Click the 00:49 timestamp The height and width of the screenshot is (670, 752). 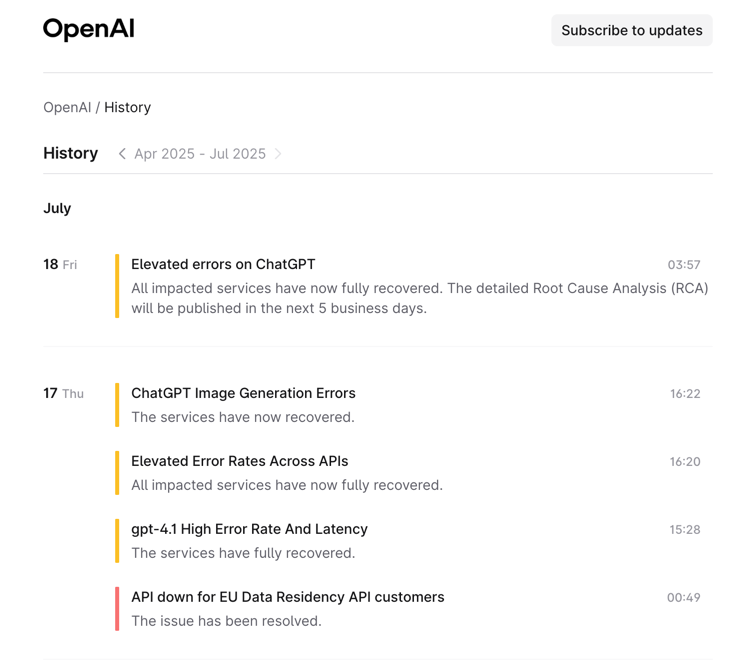tap(683, 598)
